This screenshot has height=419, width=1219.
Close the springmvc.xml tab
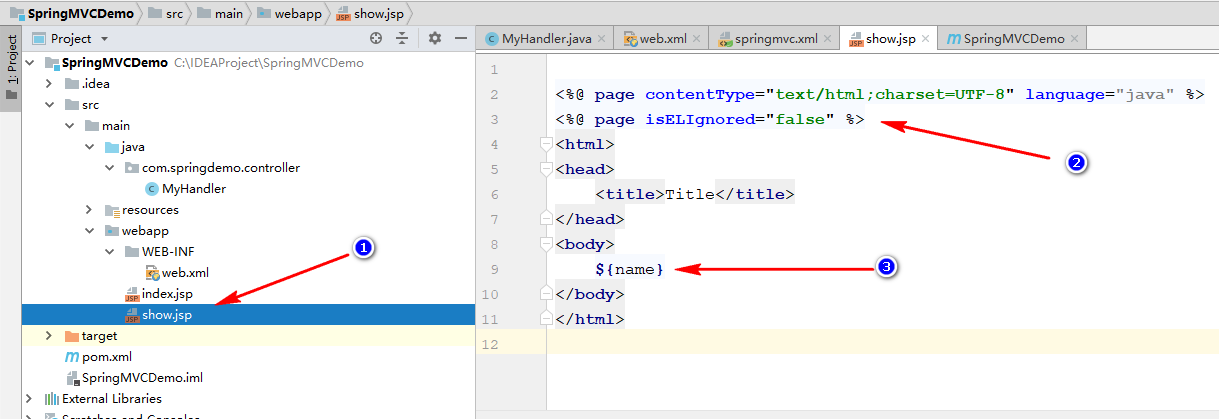pos(827,39)
